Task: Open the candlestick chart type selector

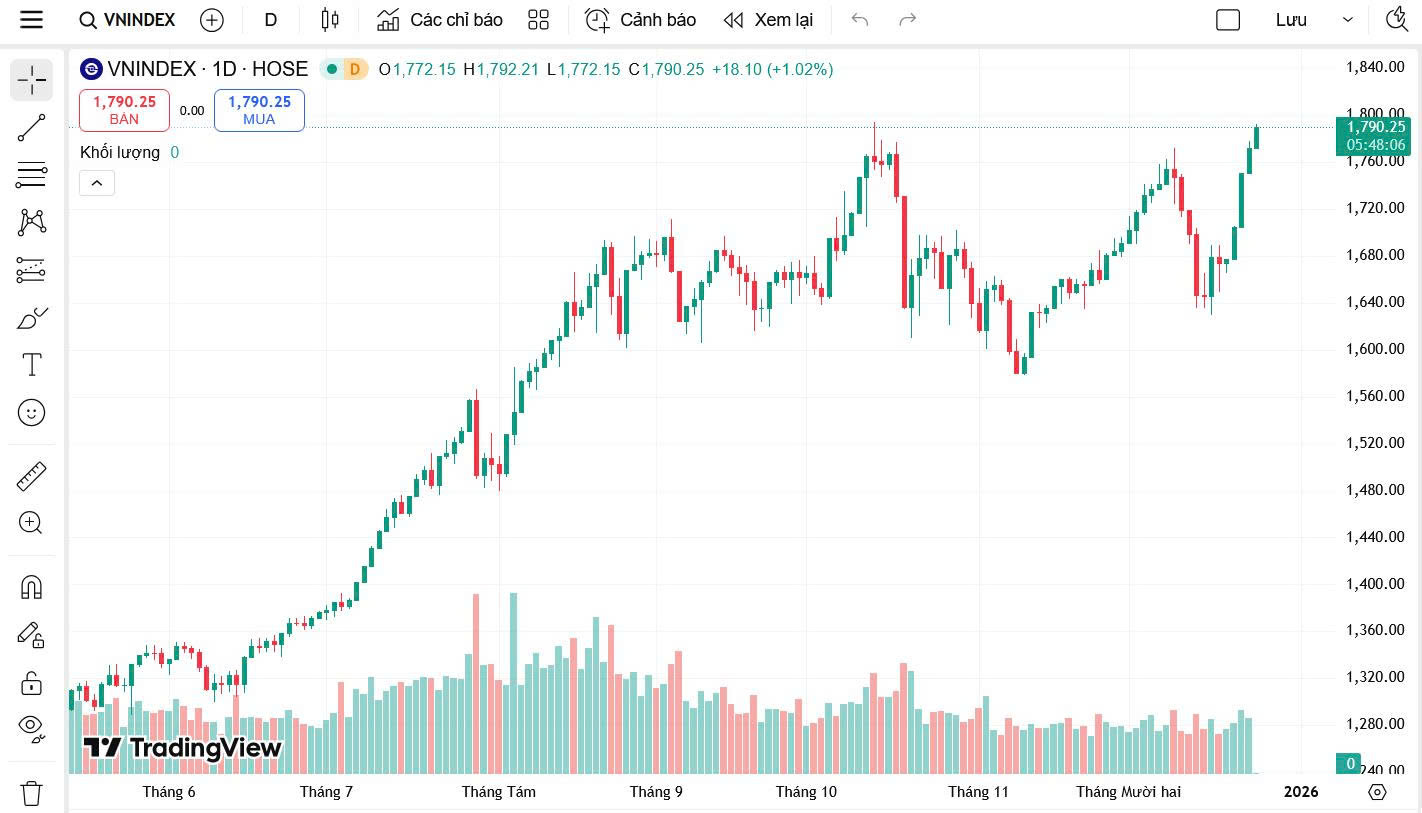Action: [x=330, y=20]
